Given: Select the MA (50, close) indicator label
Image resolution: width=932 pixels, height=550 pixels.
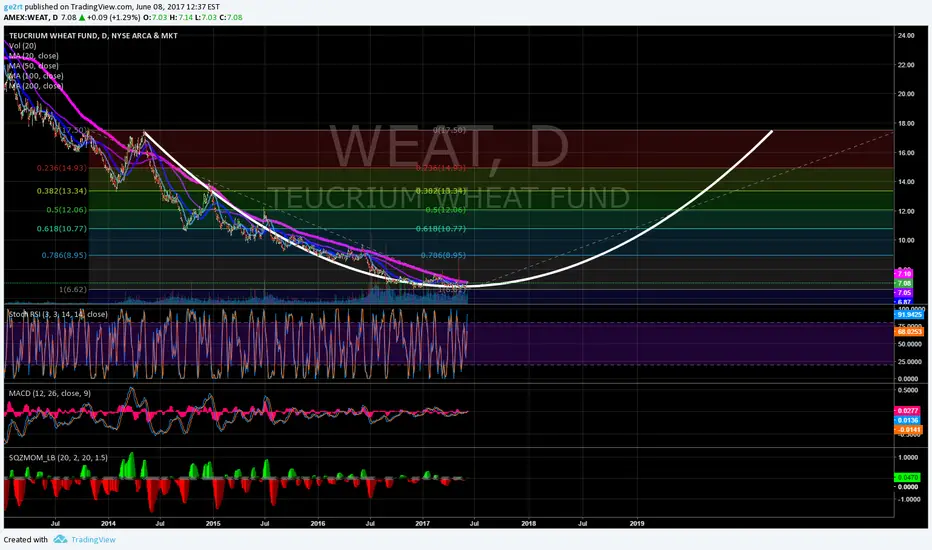Looking at the screenshot, I should pyautogui.click(x=34, y=66).
